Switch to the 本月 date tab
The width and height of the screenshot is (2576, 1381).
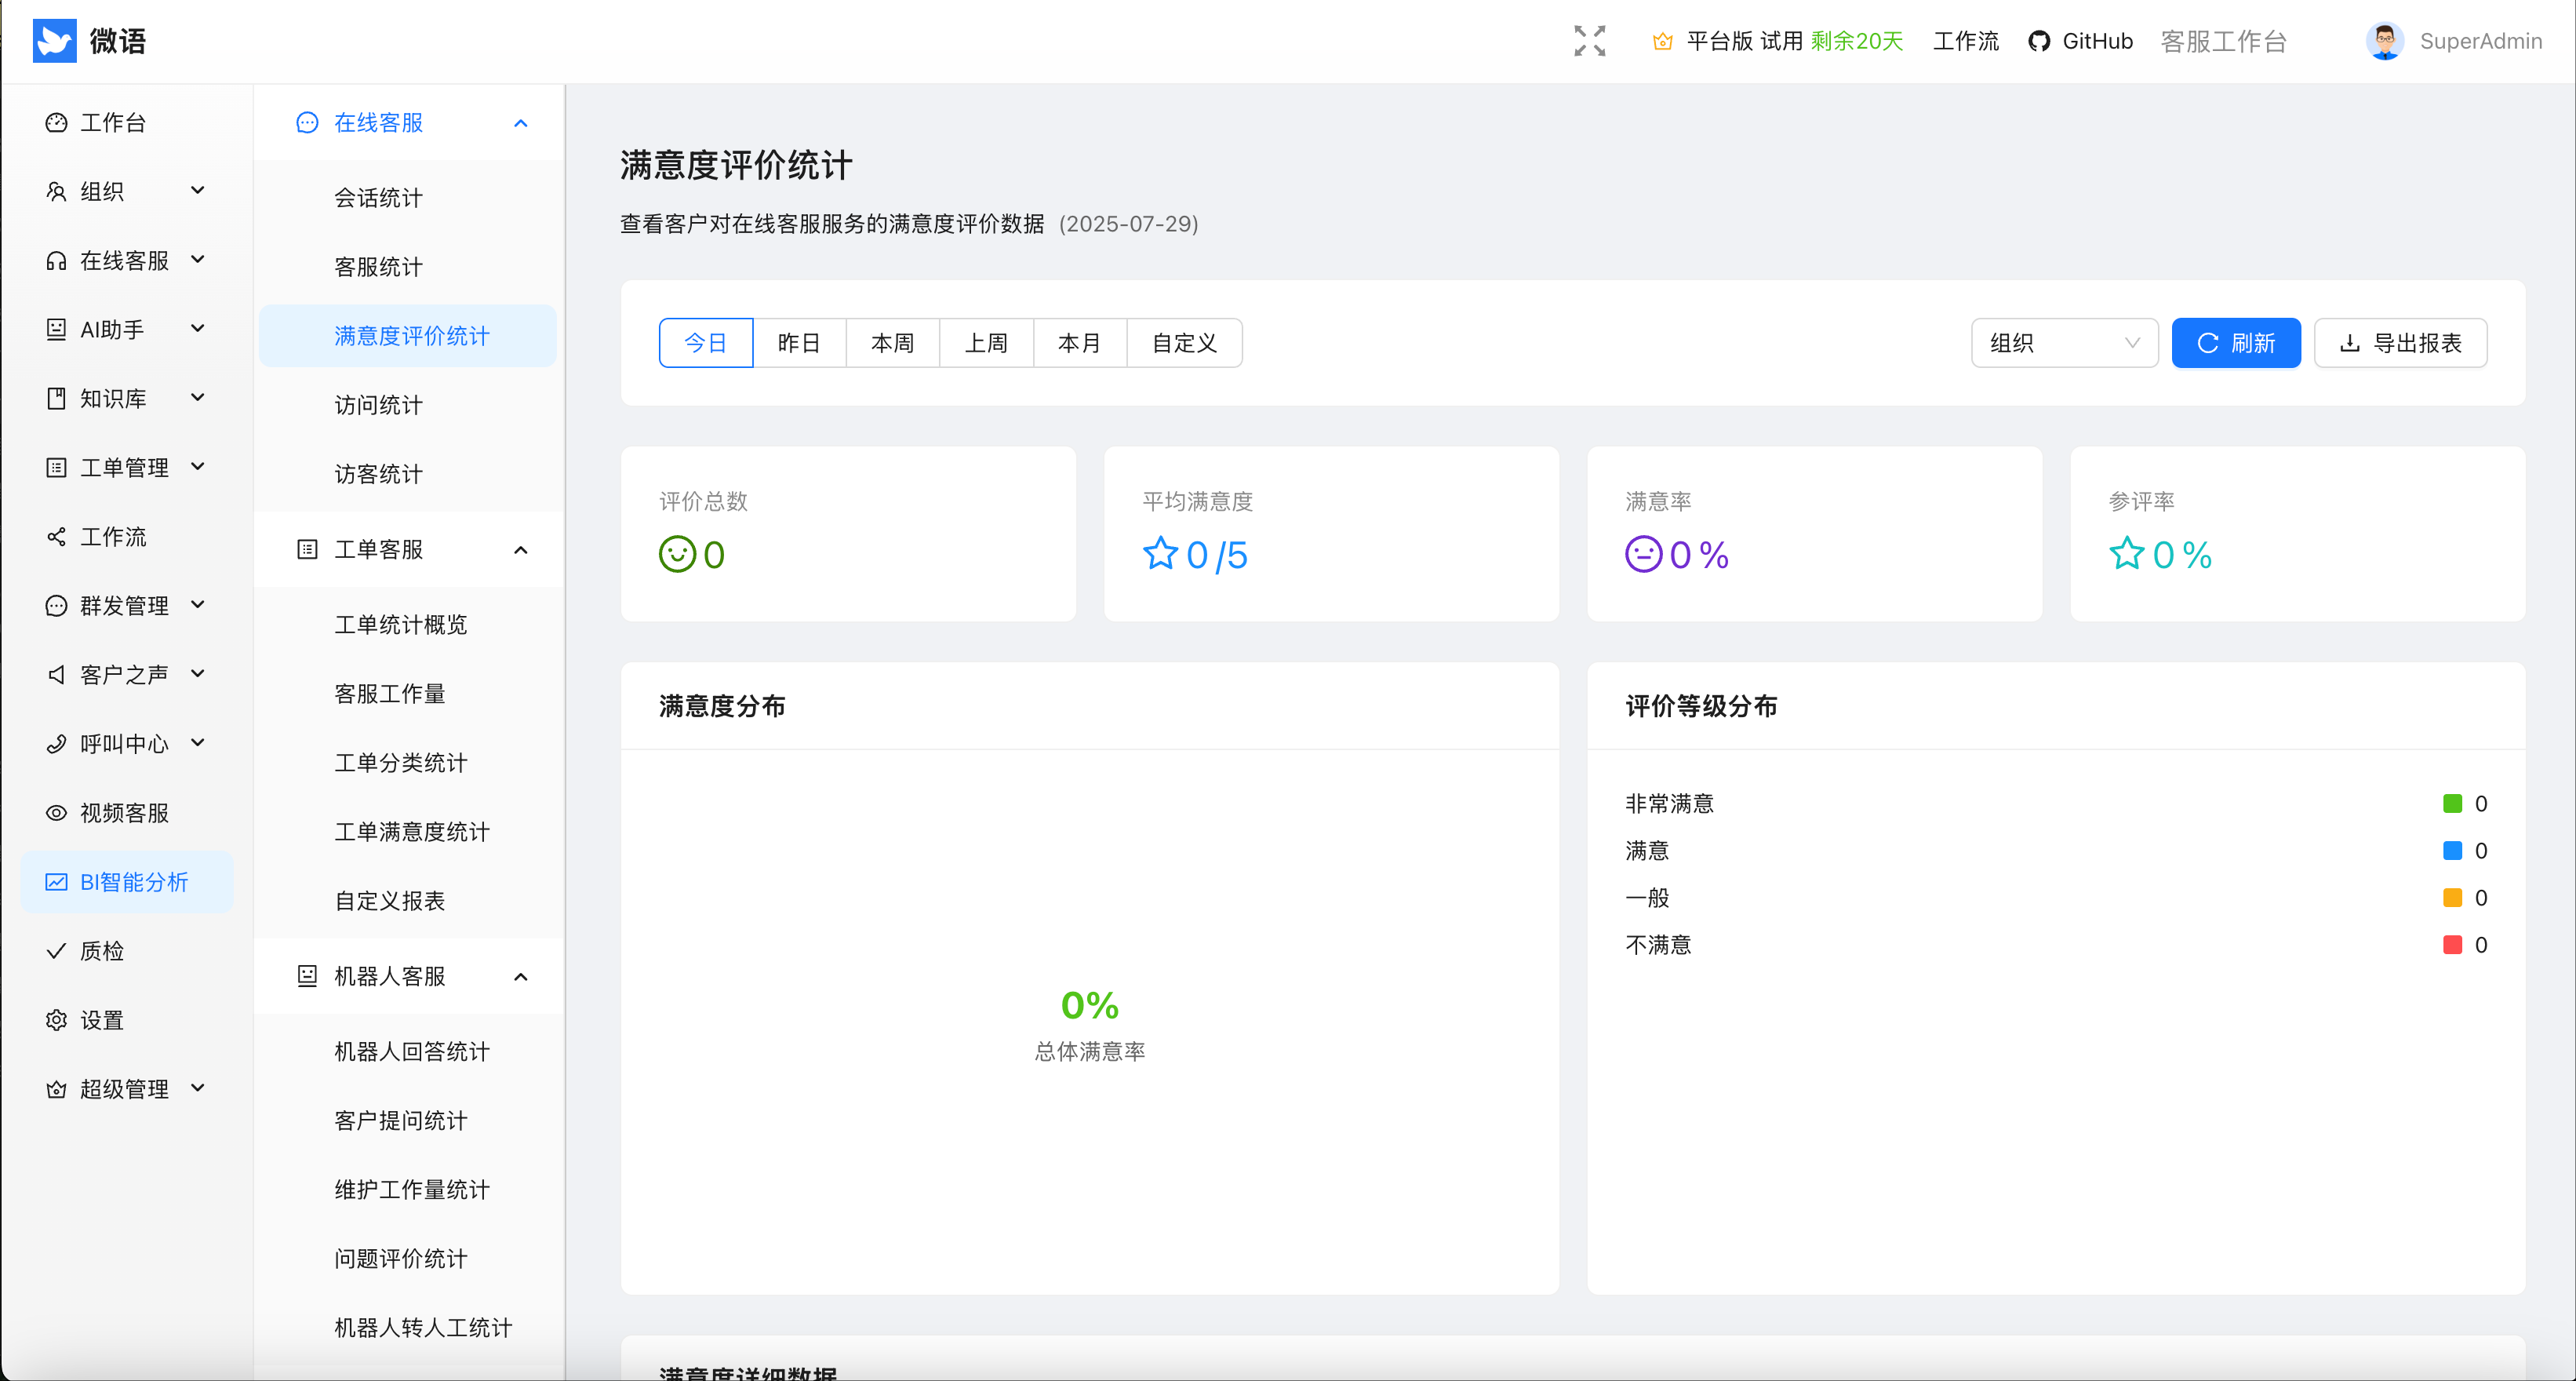pos(1080,342)
